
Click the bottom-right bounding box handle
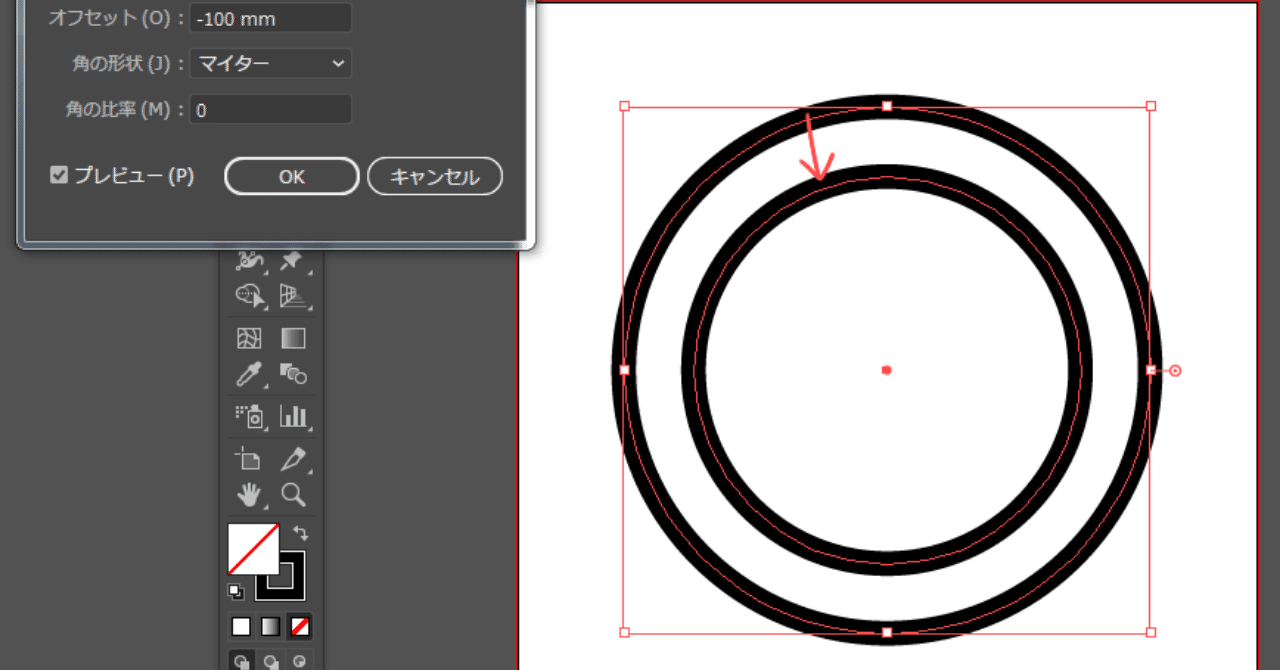click(1151, 632)
